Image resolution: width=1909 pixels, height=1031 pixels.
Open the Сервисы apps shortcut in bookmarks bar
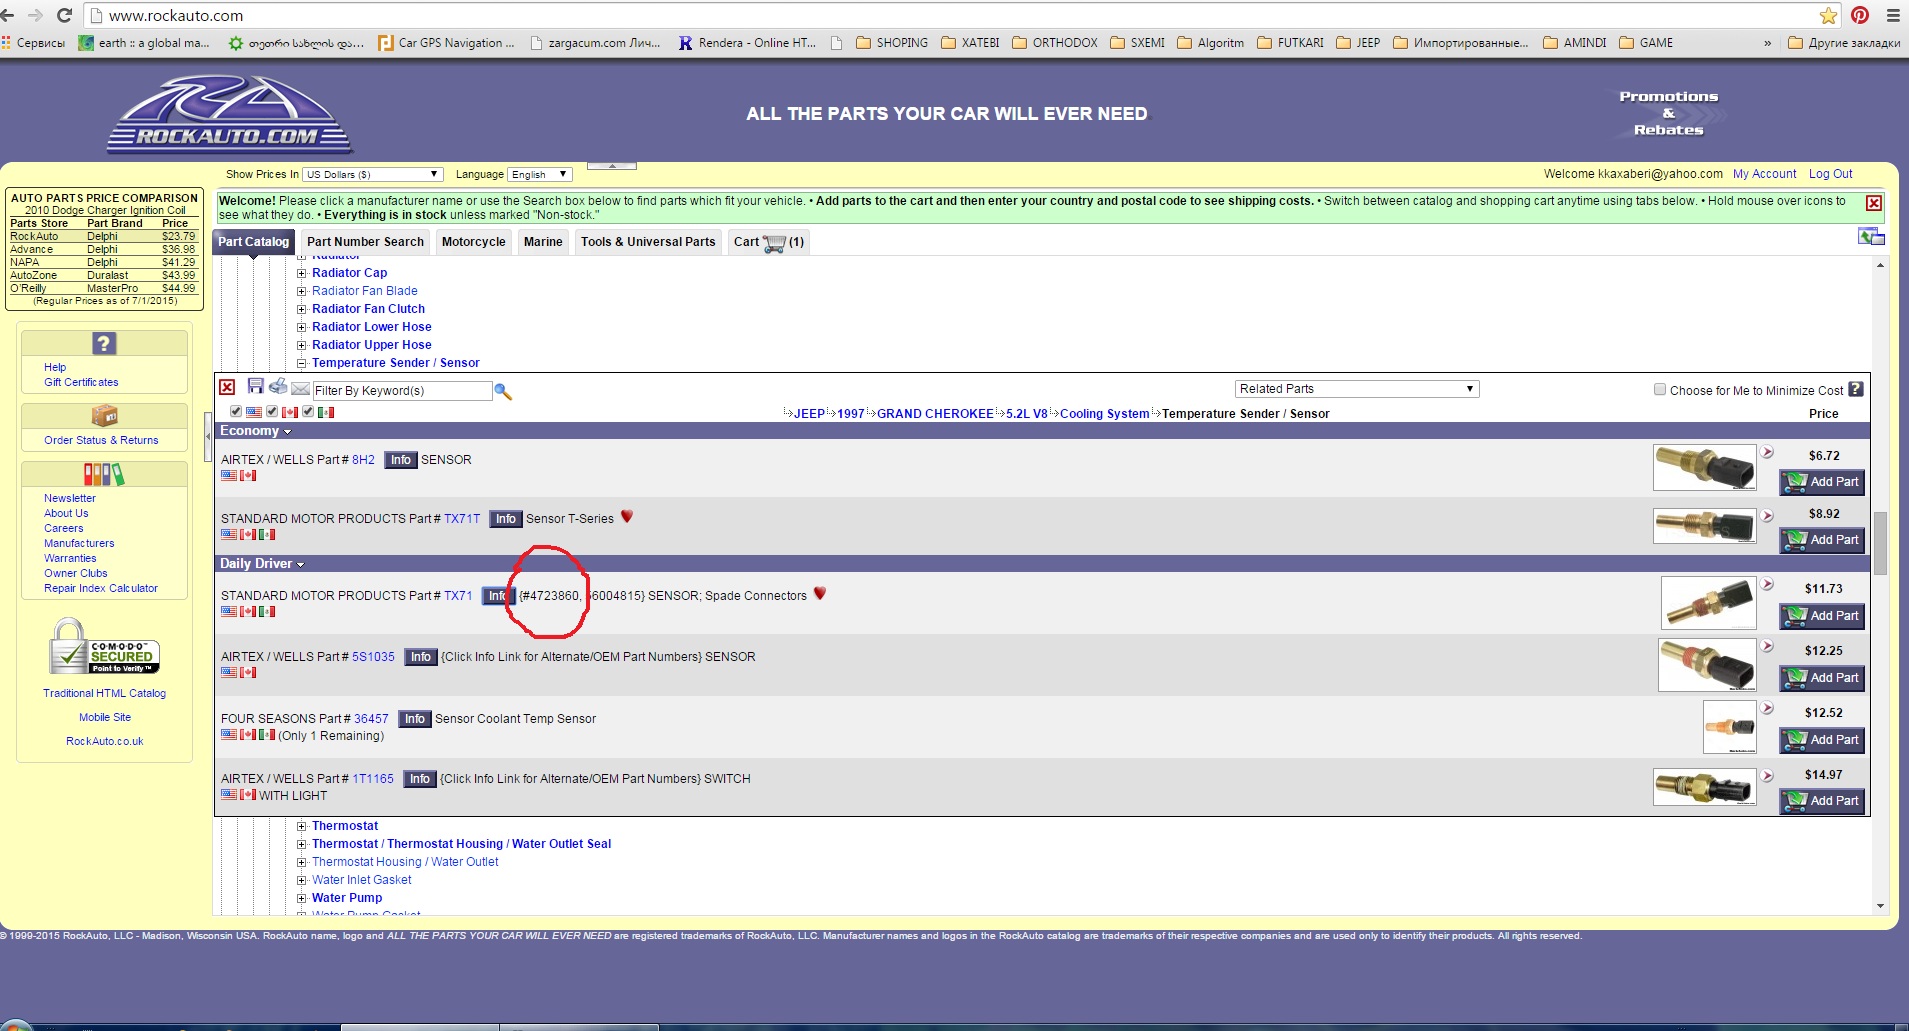point(33,43)
